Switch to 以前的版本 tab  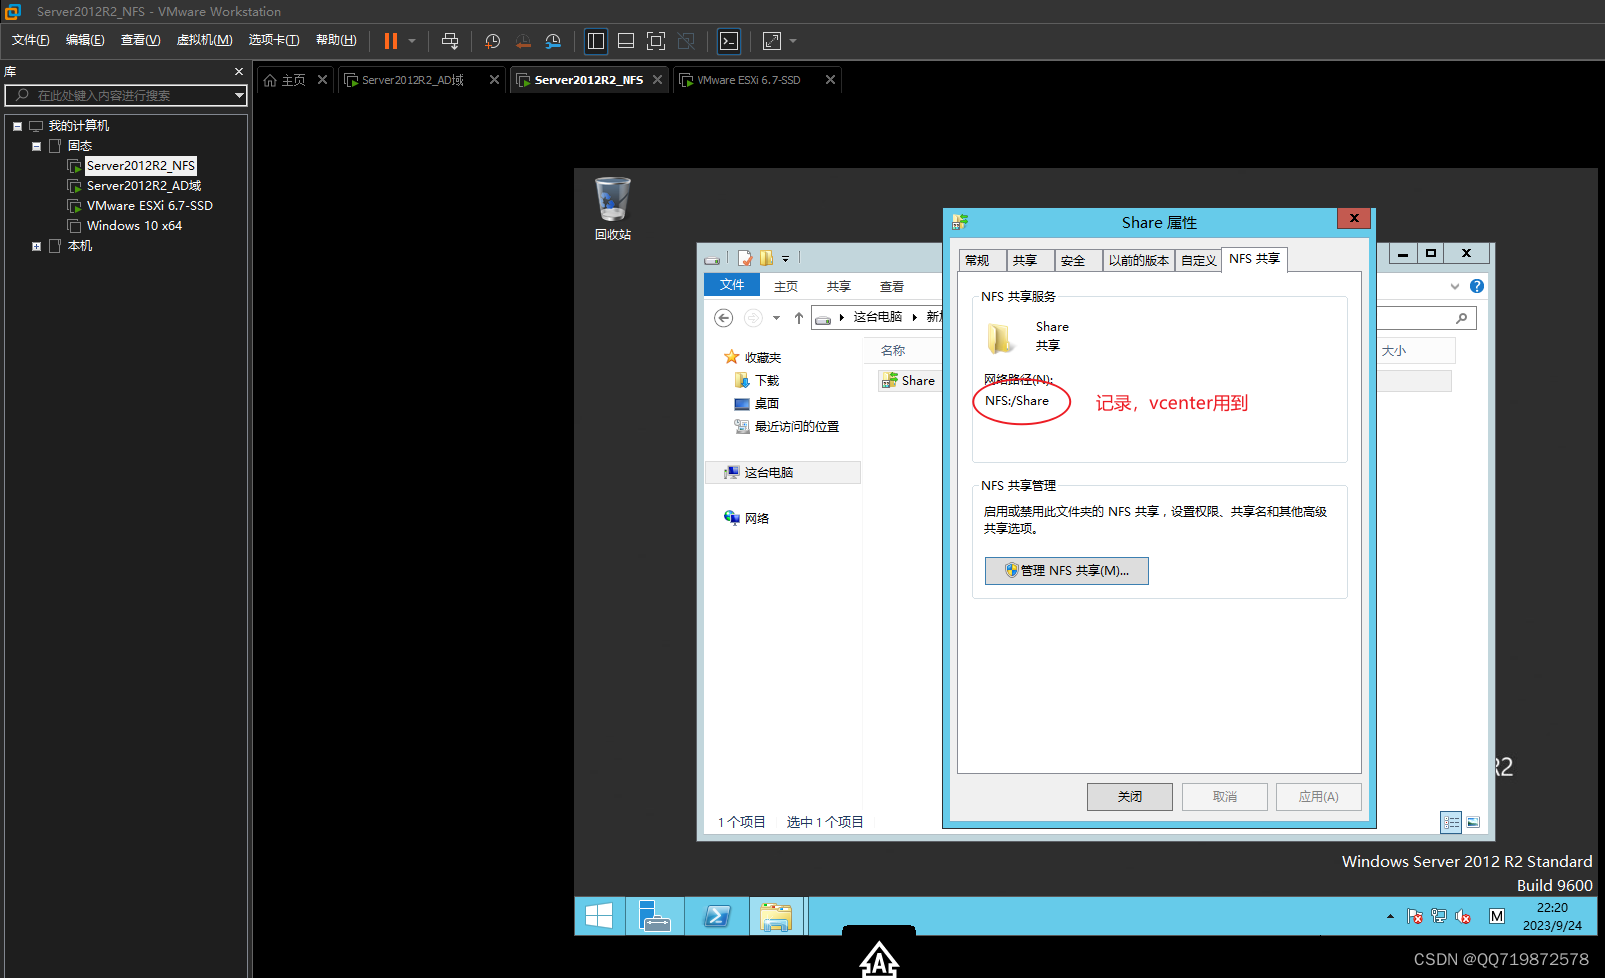[1138, 260]
